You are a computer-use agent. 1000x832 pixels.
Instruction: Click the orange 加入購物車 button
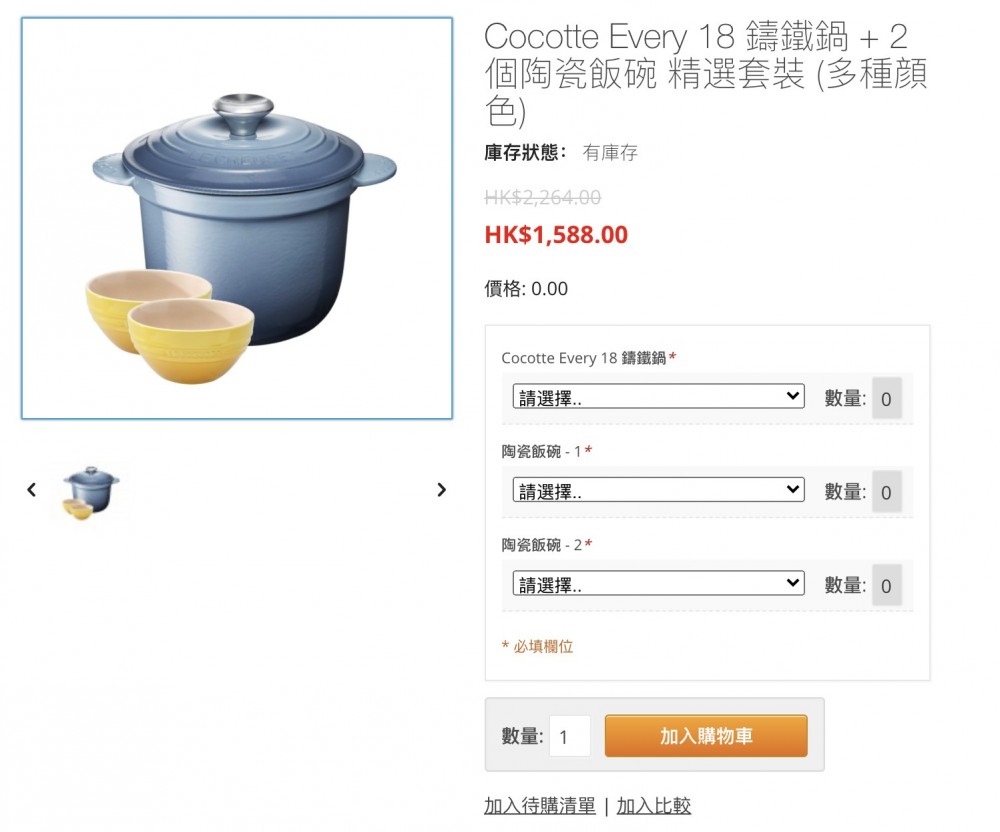pos(706,736)
